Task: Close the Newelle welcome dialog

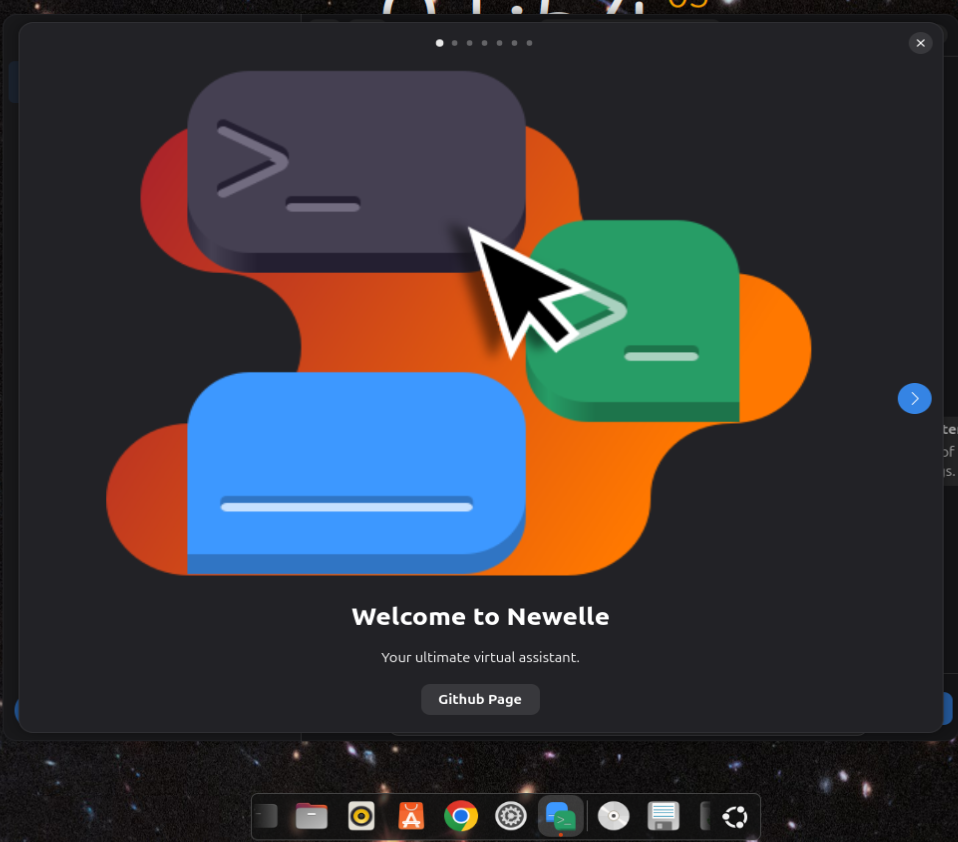Action: 920,43
